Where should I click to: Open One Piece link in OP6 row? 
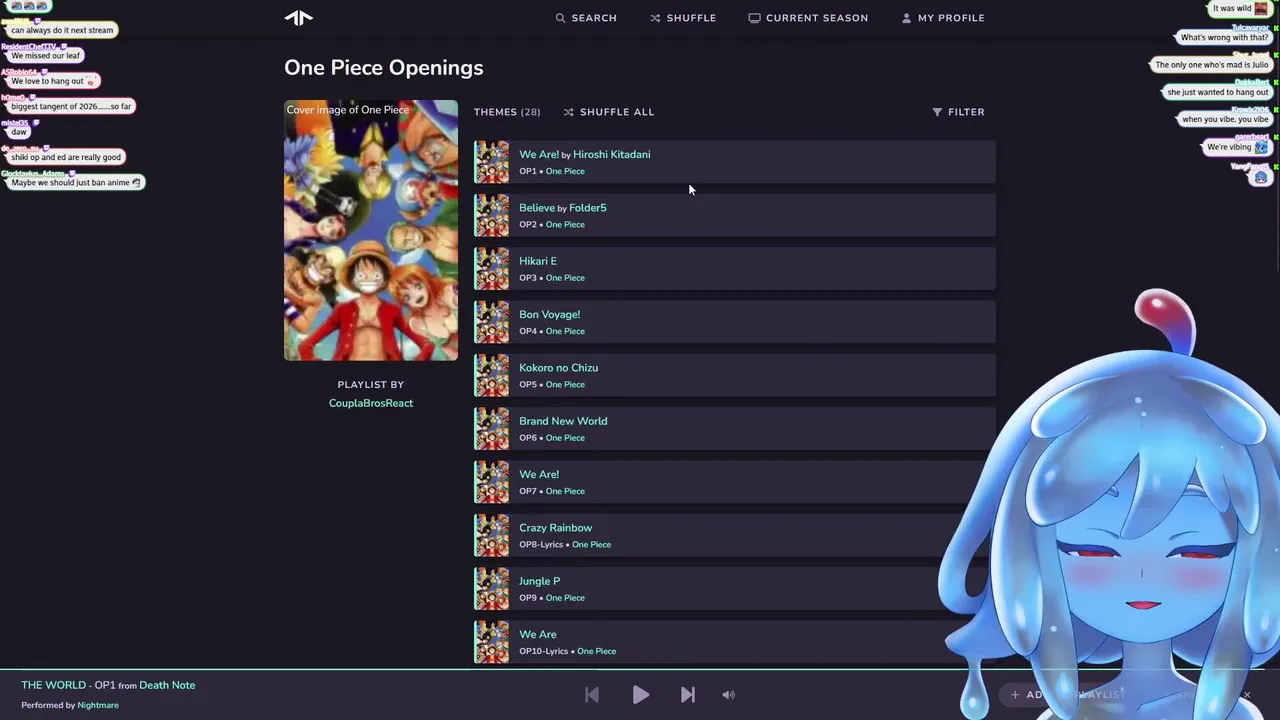(565, 438)
